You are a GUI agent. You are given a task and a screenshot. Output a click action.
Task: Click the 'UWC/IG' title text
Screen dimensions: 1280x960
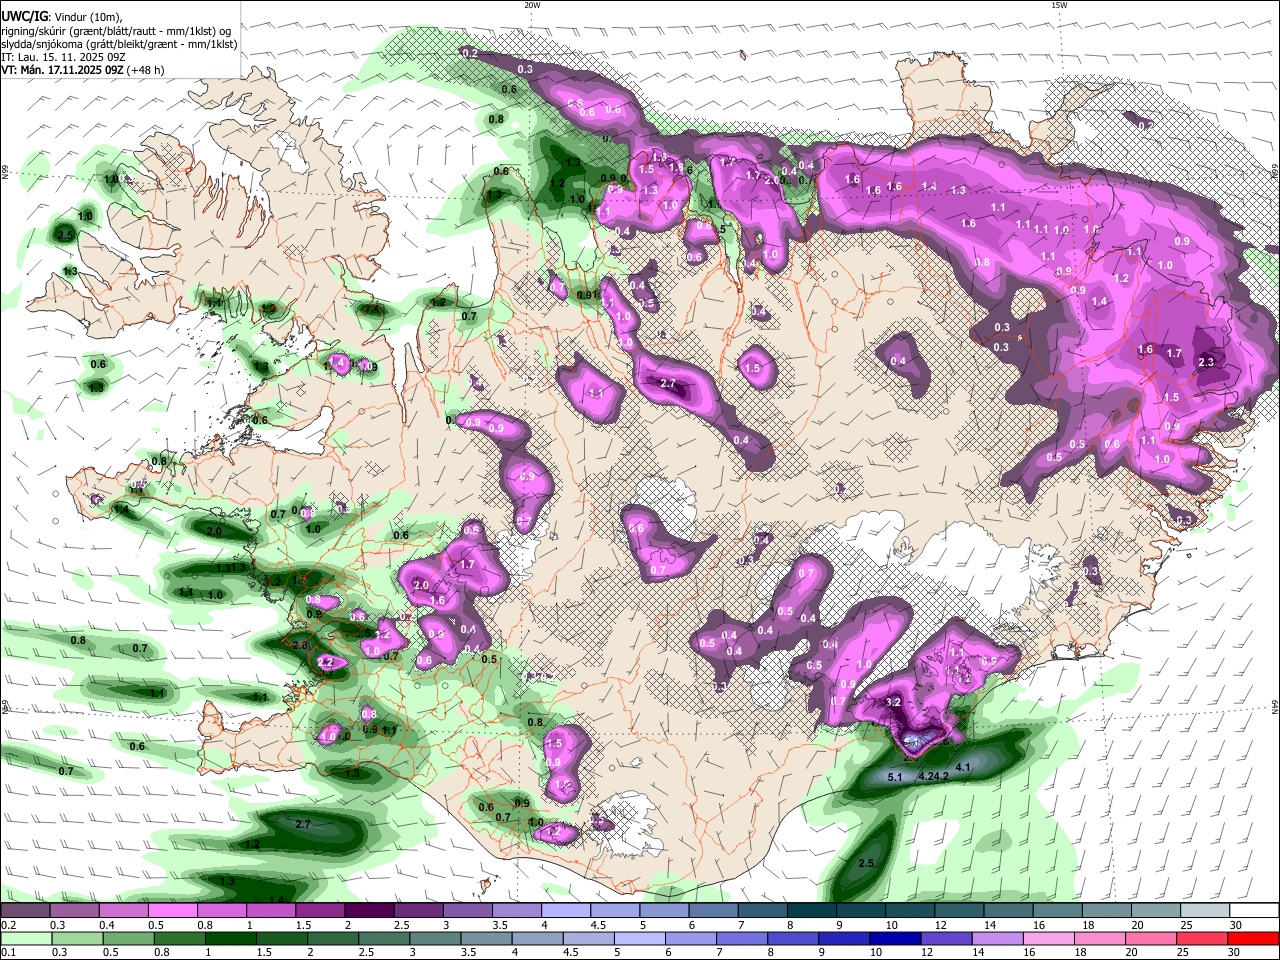pyautogui.click(x=24, y=17)
